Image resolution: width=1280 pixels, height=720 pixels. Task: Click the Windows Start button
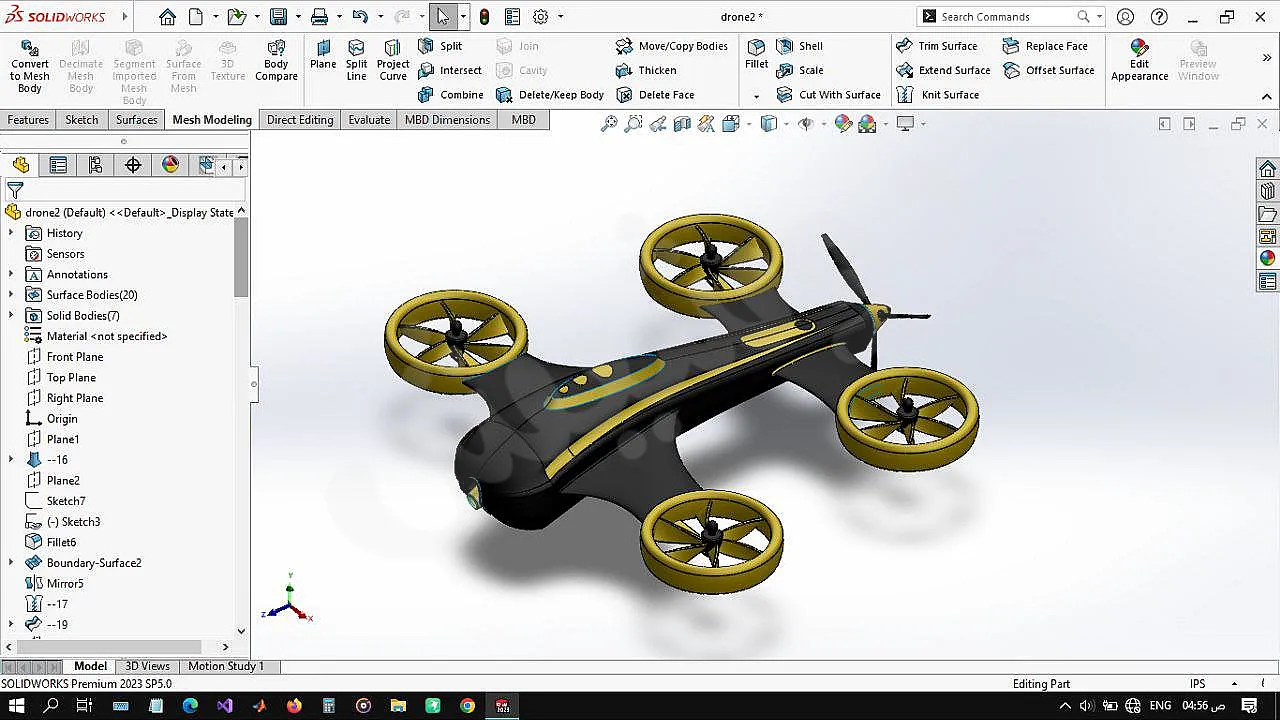(17, 706)
